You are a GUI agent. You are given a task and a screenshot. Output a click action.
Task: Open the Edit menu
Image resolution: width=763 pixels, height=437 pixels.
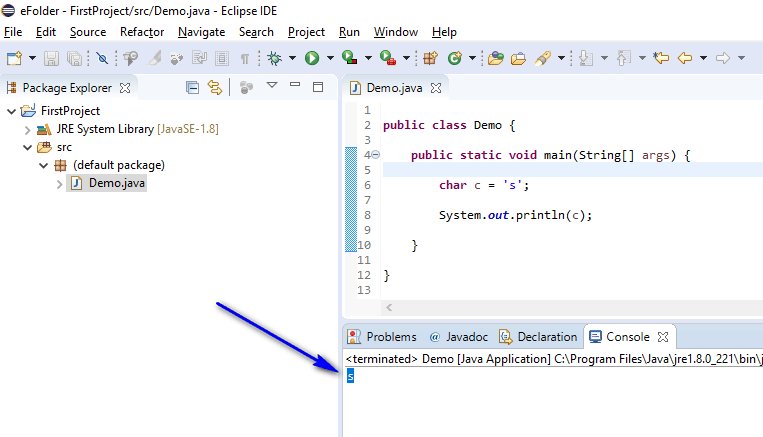tap(46, 32)
